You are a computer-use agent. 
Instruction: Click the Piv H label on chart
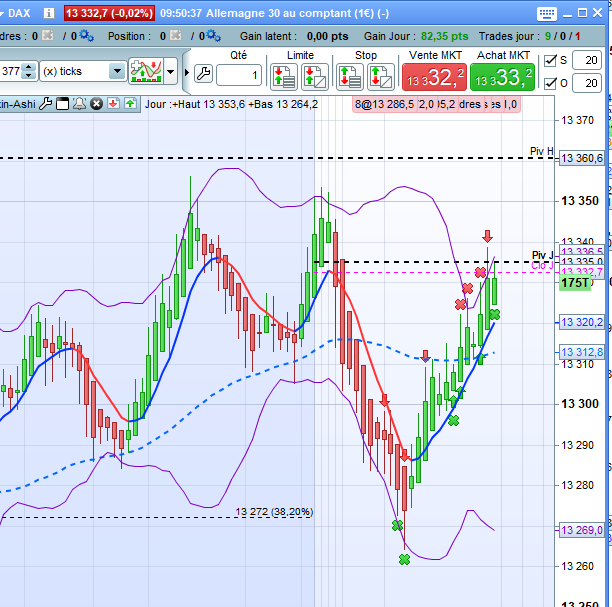[x=541, y=151]
